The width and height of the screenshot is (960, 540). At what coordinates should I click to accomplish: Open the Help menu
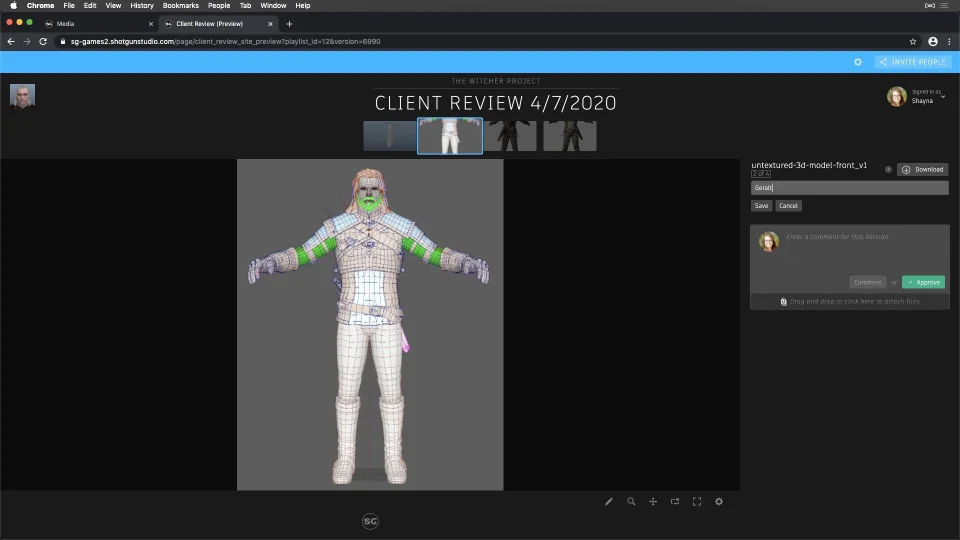pos(302,6)
